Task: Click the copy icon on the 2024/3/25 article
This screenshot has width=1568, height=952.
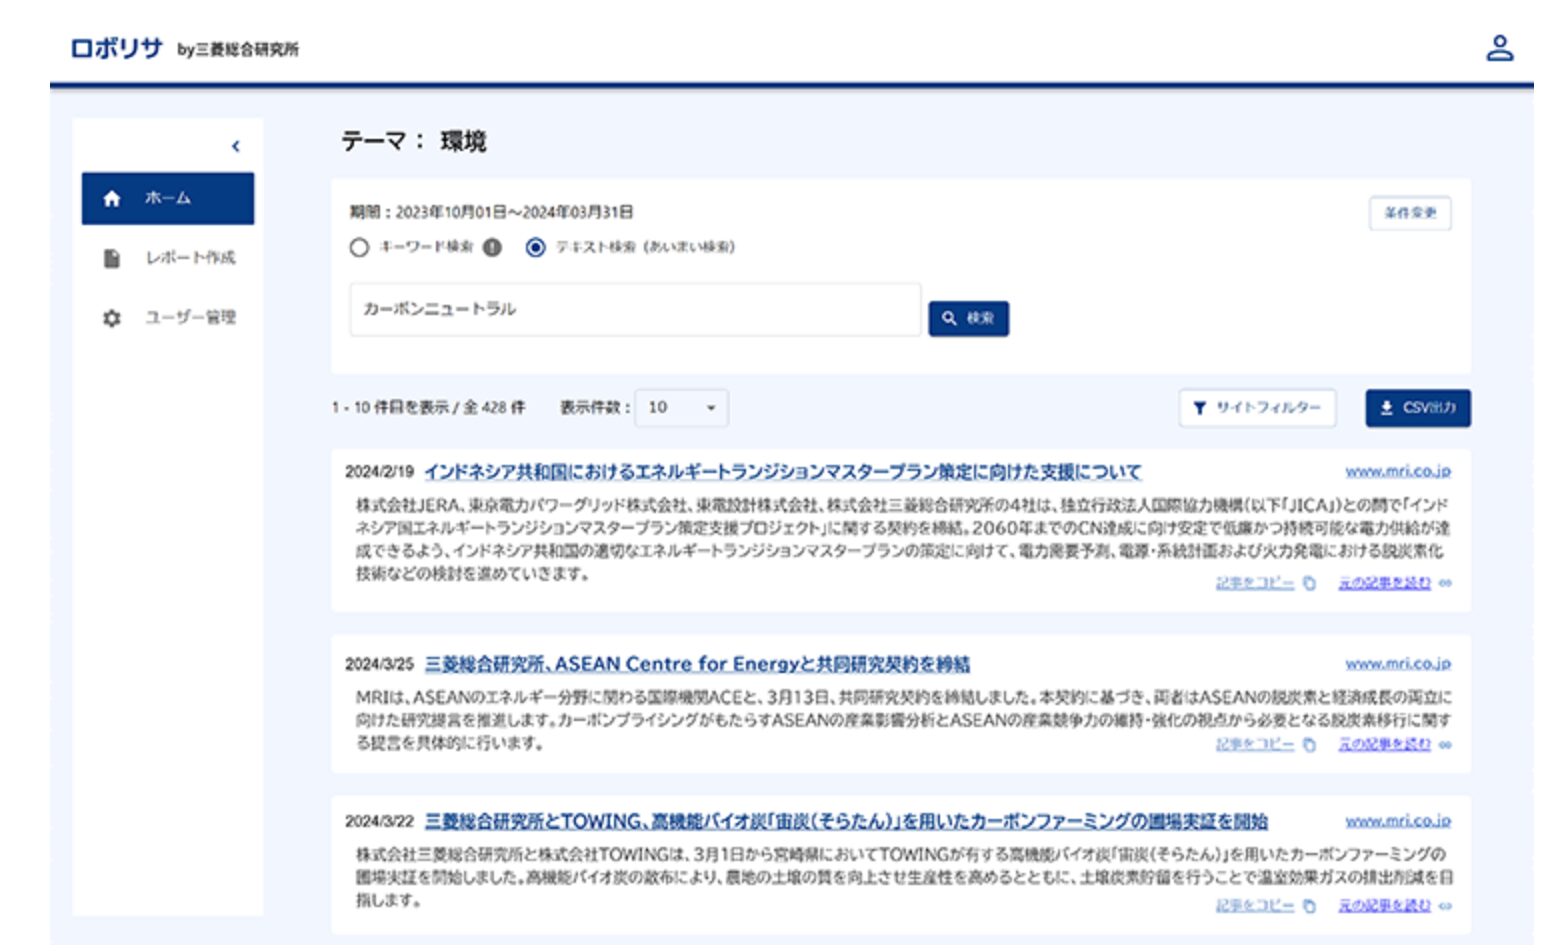Action: coord(1309,744)
